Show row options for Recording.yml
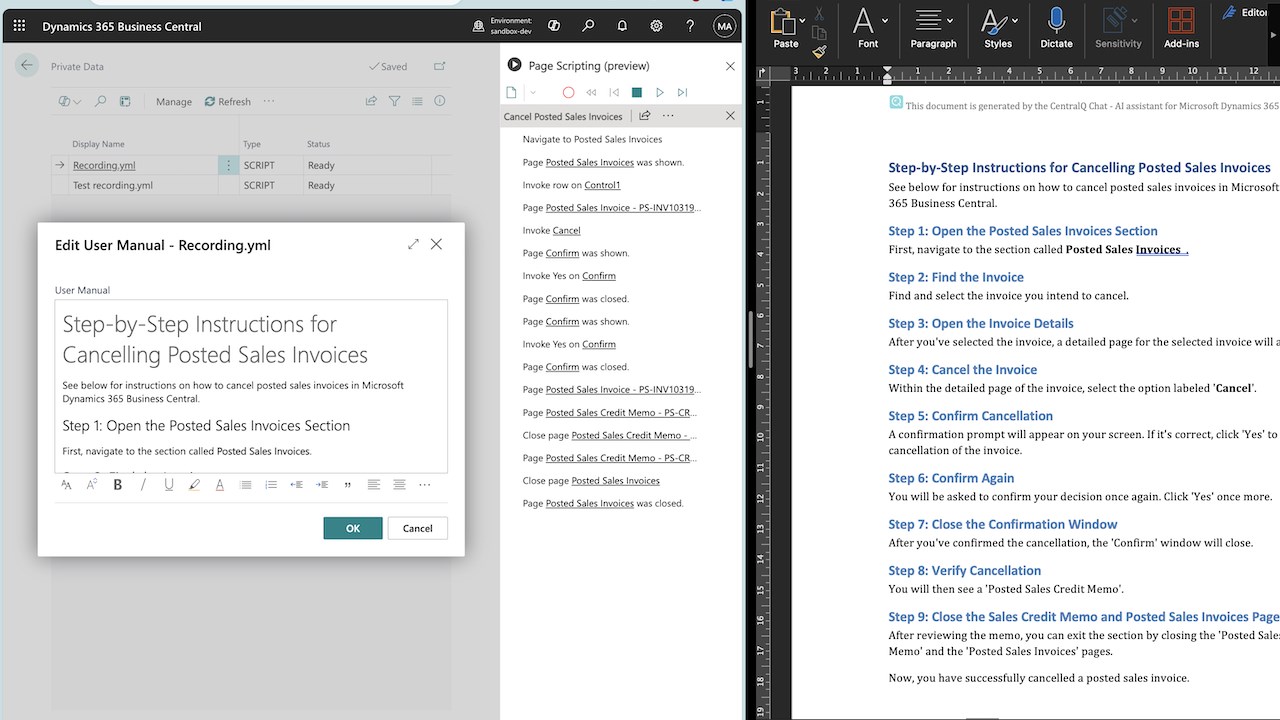Viewport: 1280px width, 720px height. (229, 165)
